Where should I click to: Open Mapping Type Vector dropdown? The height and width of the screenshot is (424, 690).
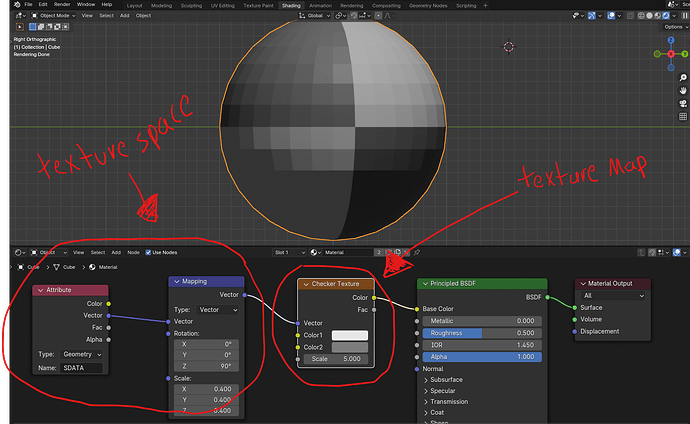click(218, 310)
